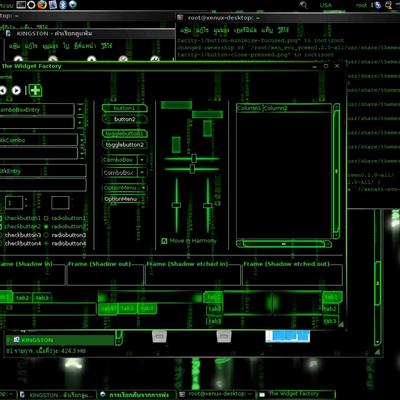This screenshot has width=400, height=400.
Task: Select radiobutton1
Action: 65,218
